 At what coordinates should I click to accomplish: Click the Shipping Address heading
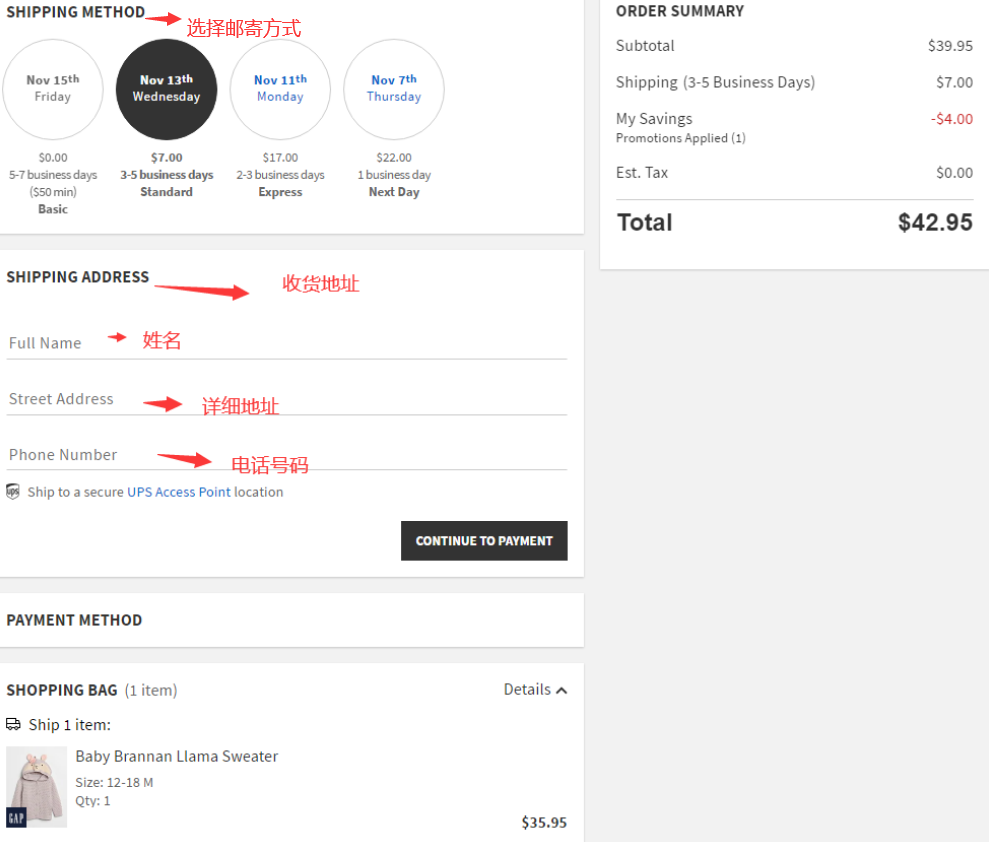coord(77,277)
